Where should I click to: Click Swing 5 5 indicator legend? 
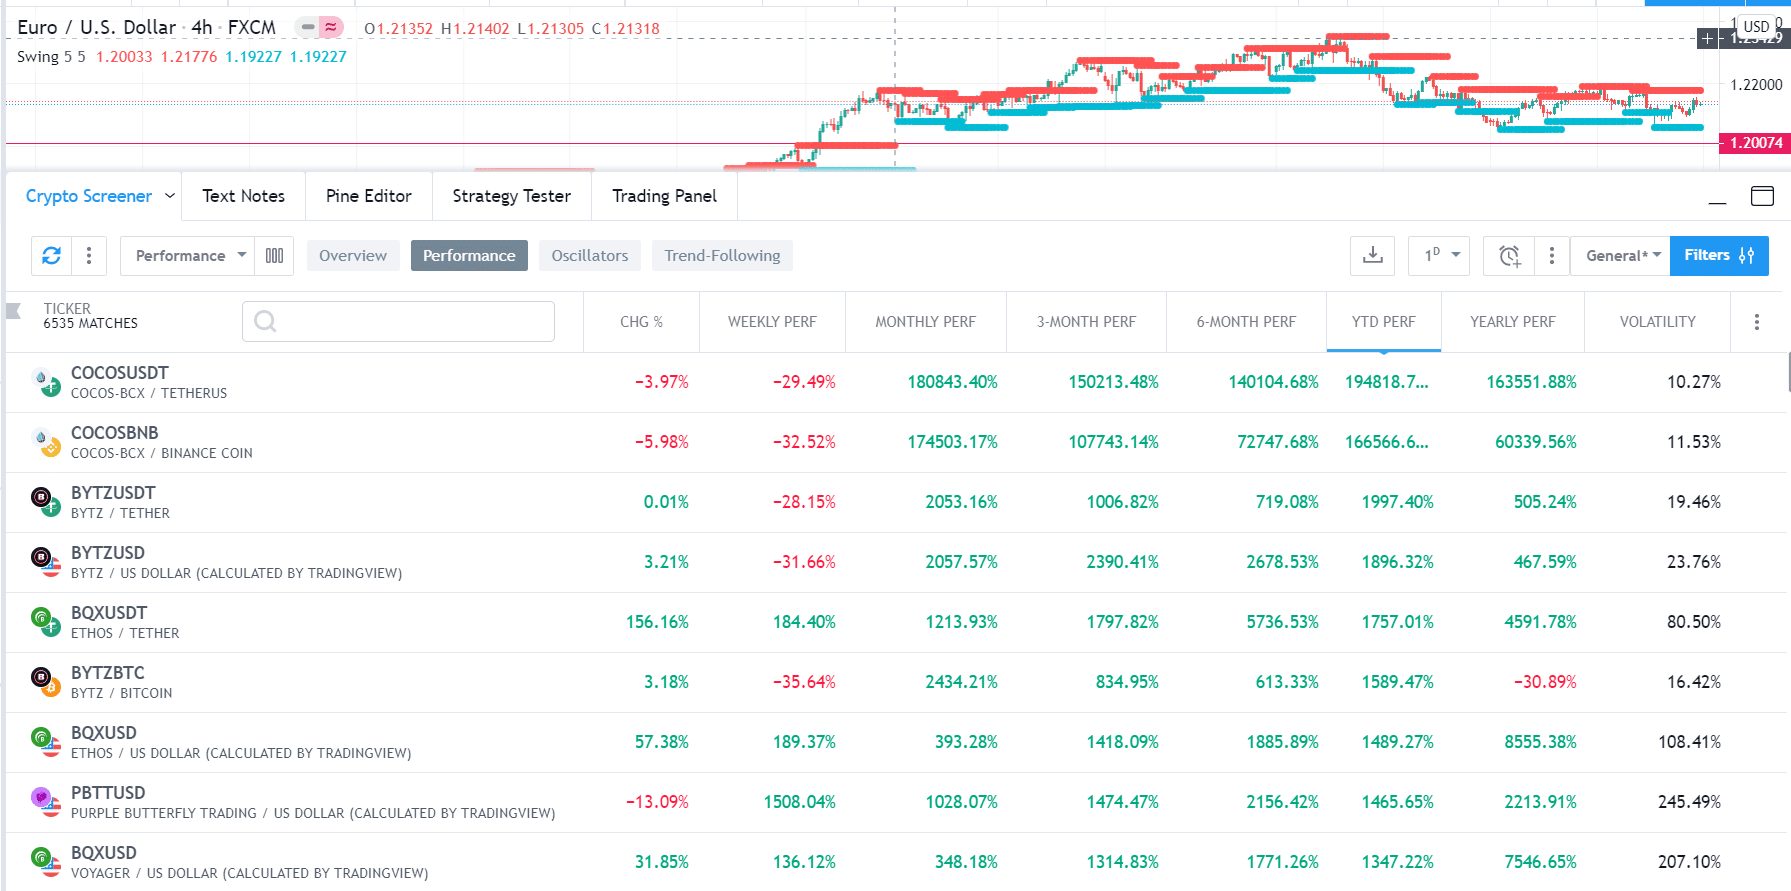pyautogui.click(x=51, y=57)
